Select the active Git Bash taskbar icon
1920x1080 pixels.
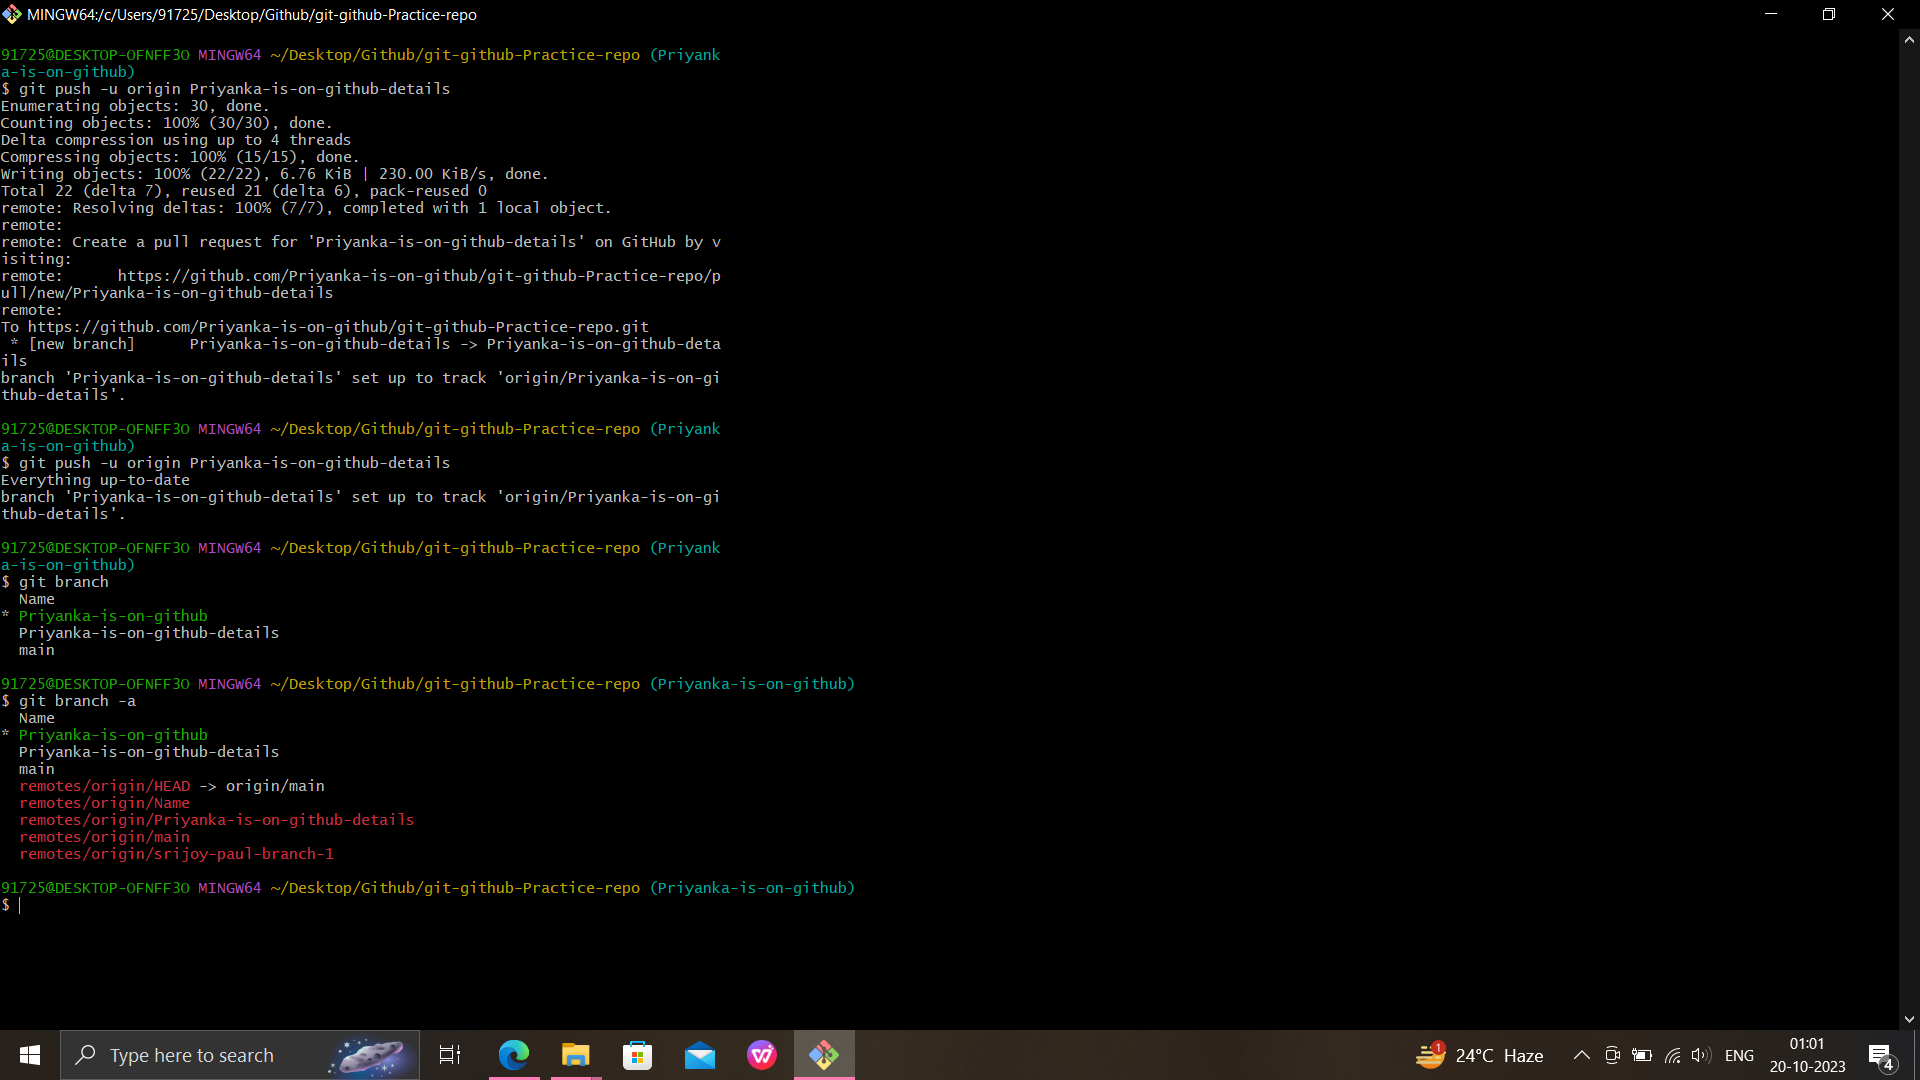824,1055
